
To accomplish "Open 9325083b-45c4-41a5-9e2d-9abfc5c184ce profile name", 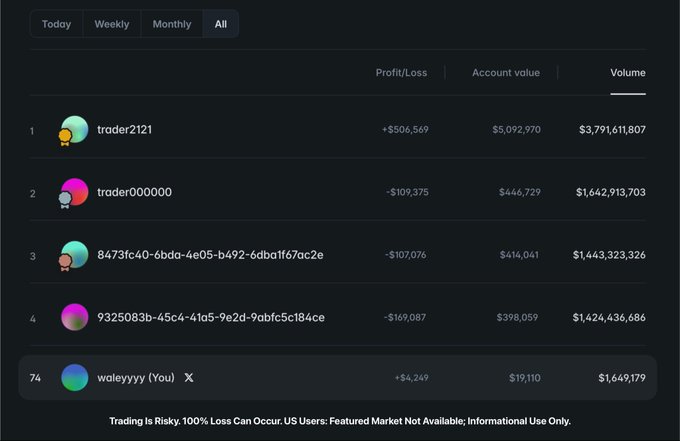I will pos(211,317).
